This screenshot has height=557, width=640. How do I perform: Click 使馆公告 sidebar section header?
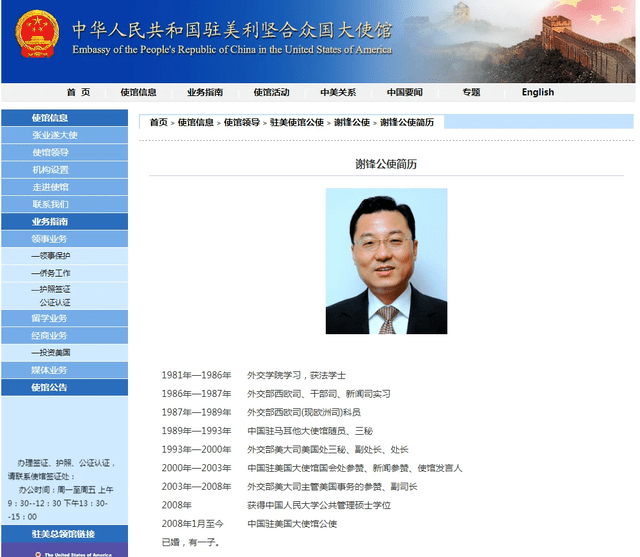[64, 387]
